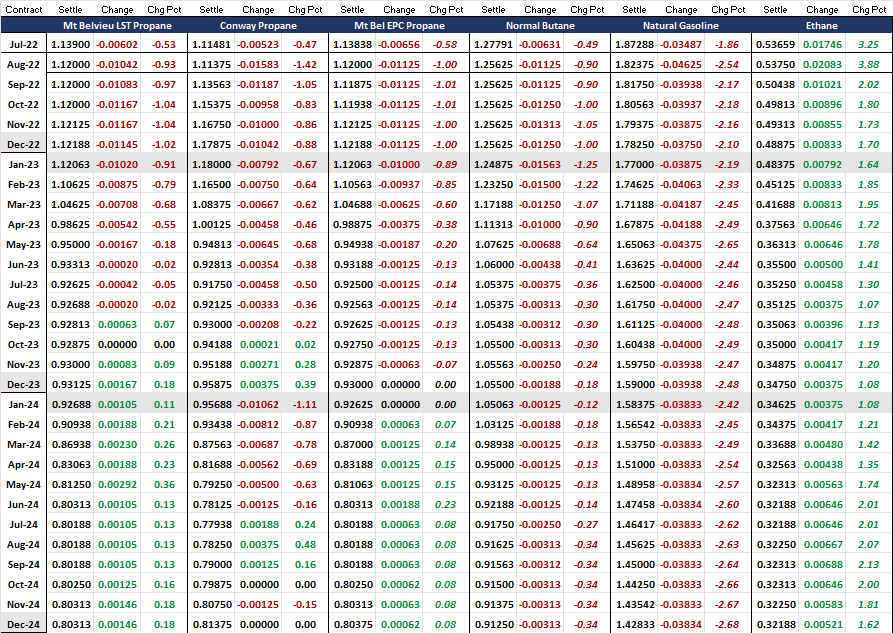
Task: Click the Jan-24 contract label
Action: coord(23,405)
